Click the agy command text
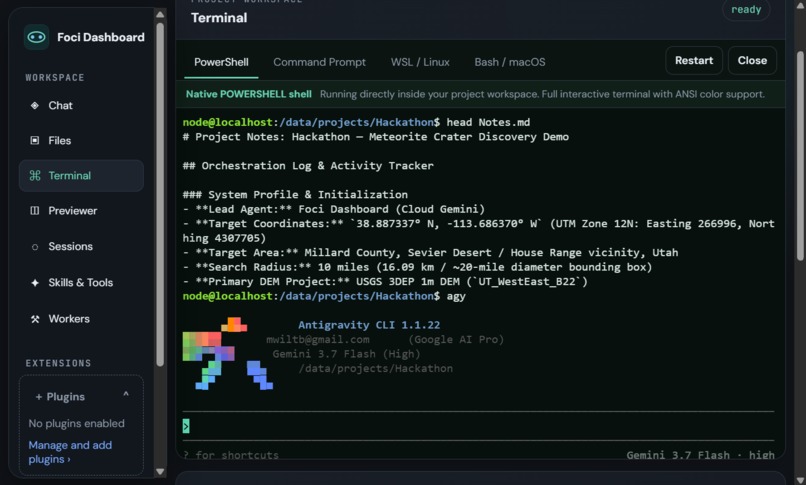 456,296
